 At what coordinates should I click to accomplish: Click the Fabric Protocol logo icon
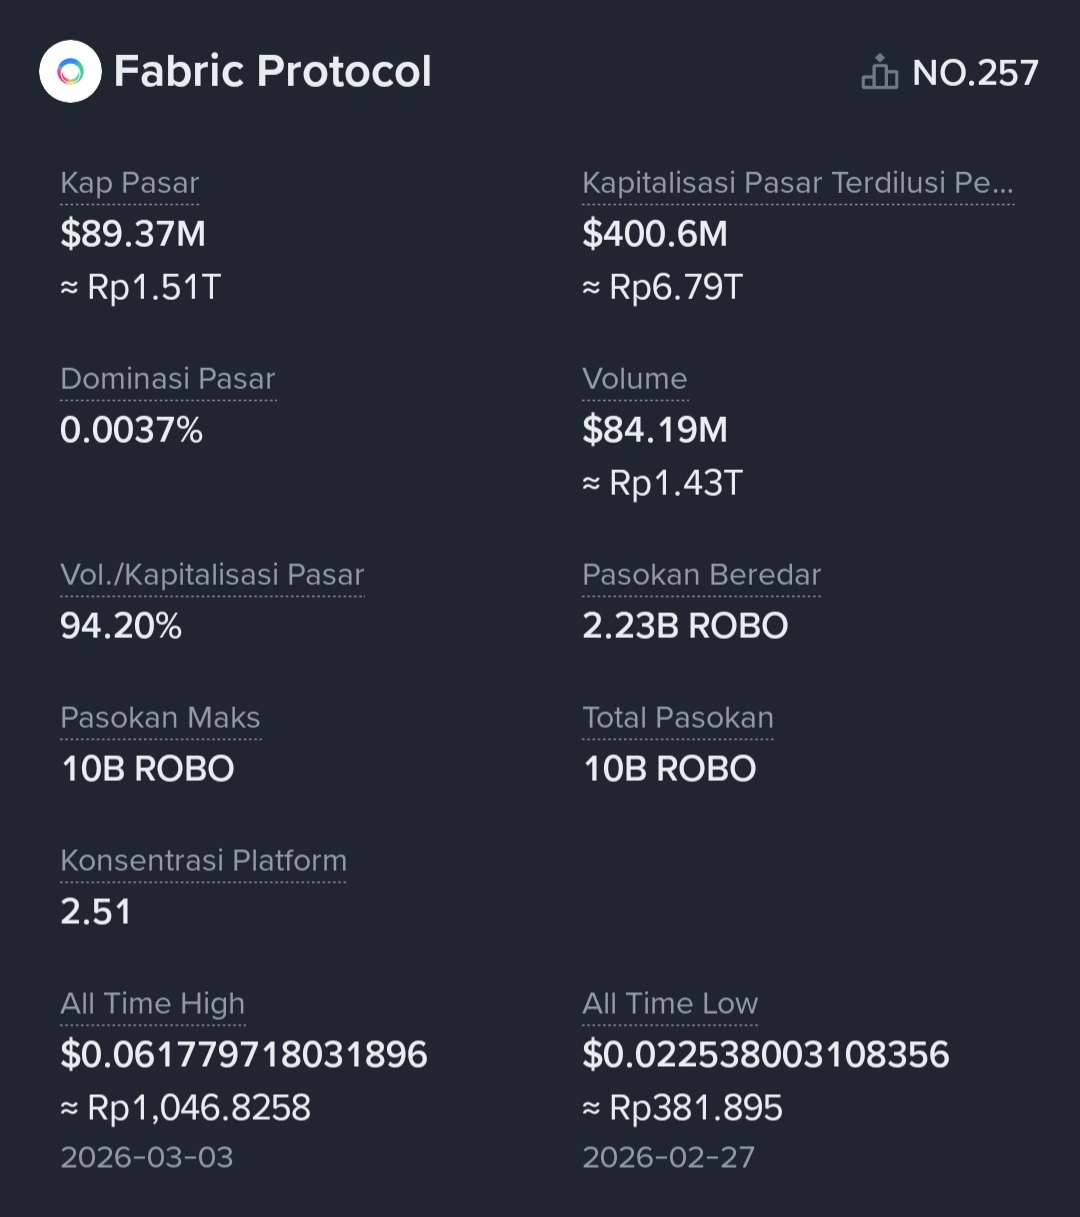(x=70, y=71)
